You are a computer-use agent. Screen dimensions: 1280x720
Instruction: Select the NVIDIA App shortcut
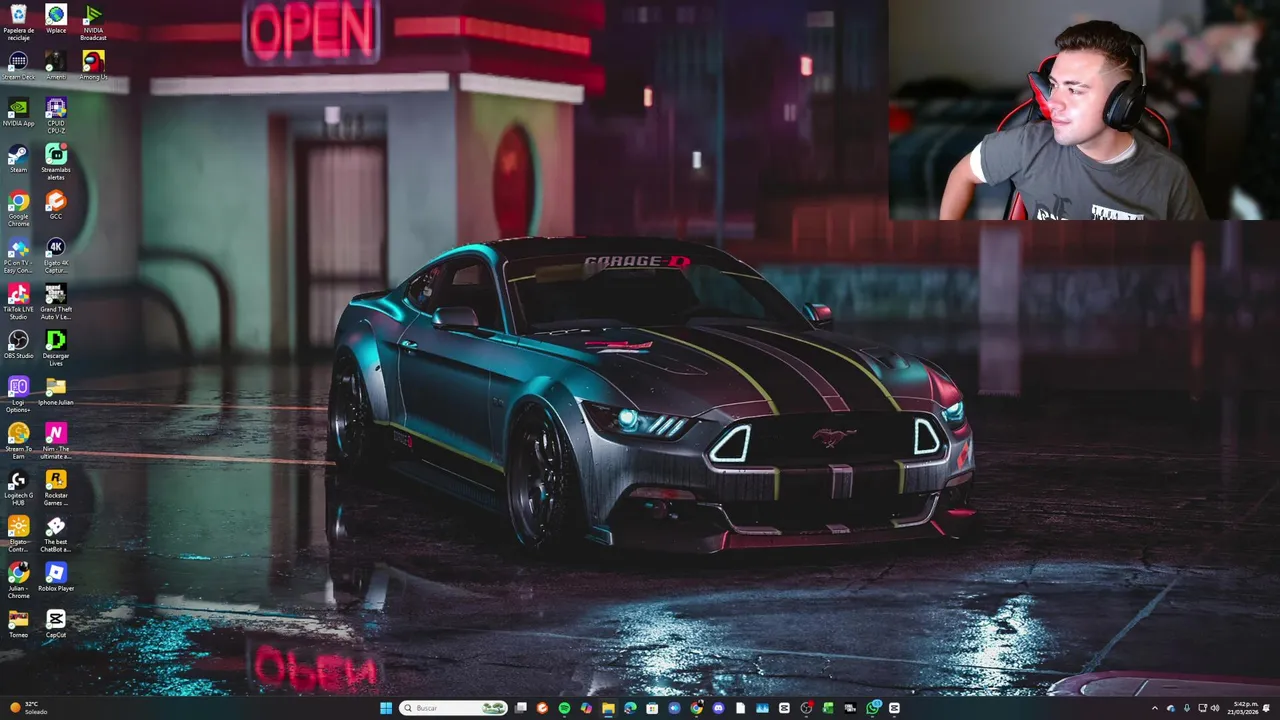pos(18,112)
